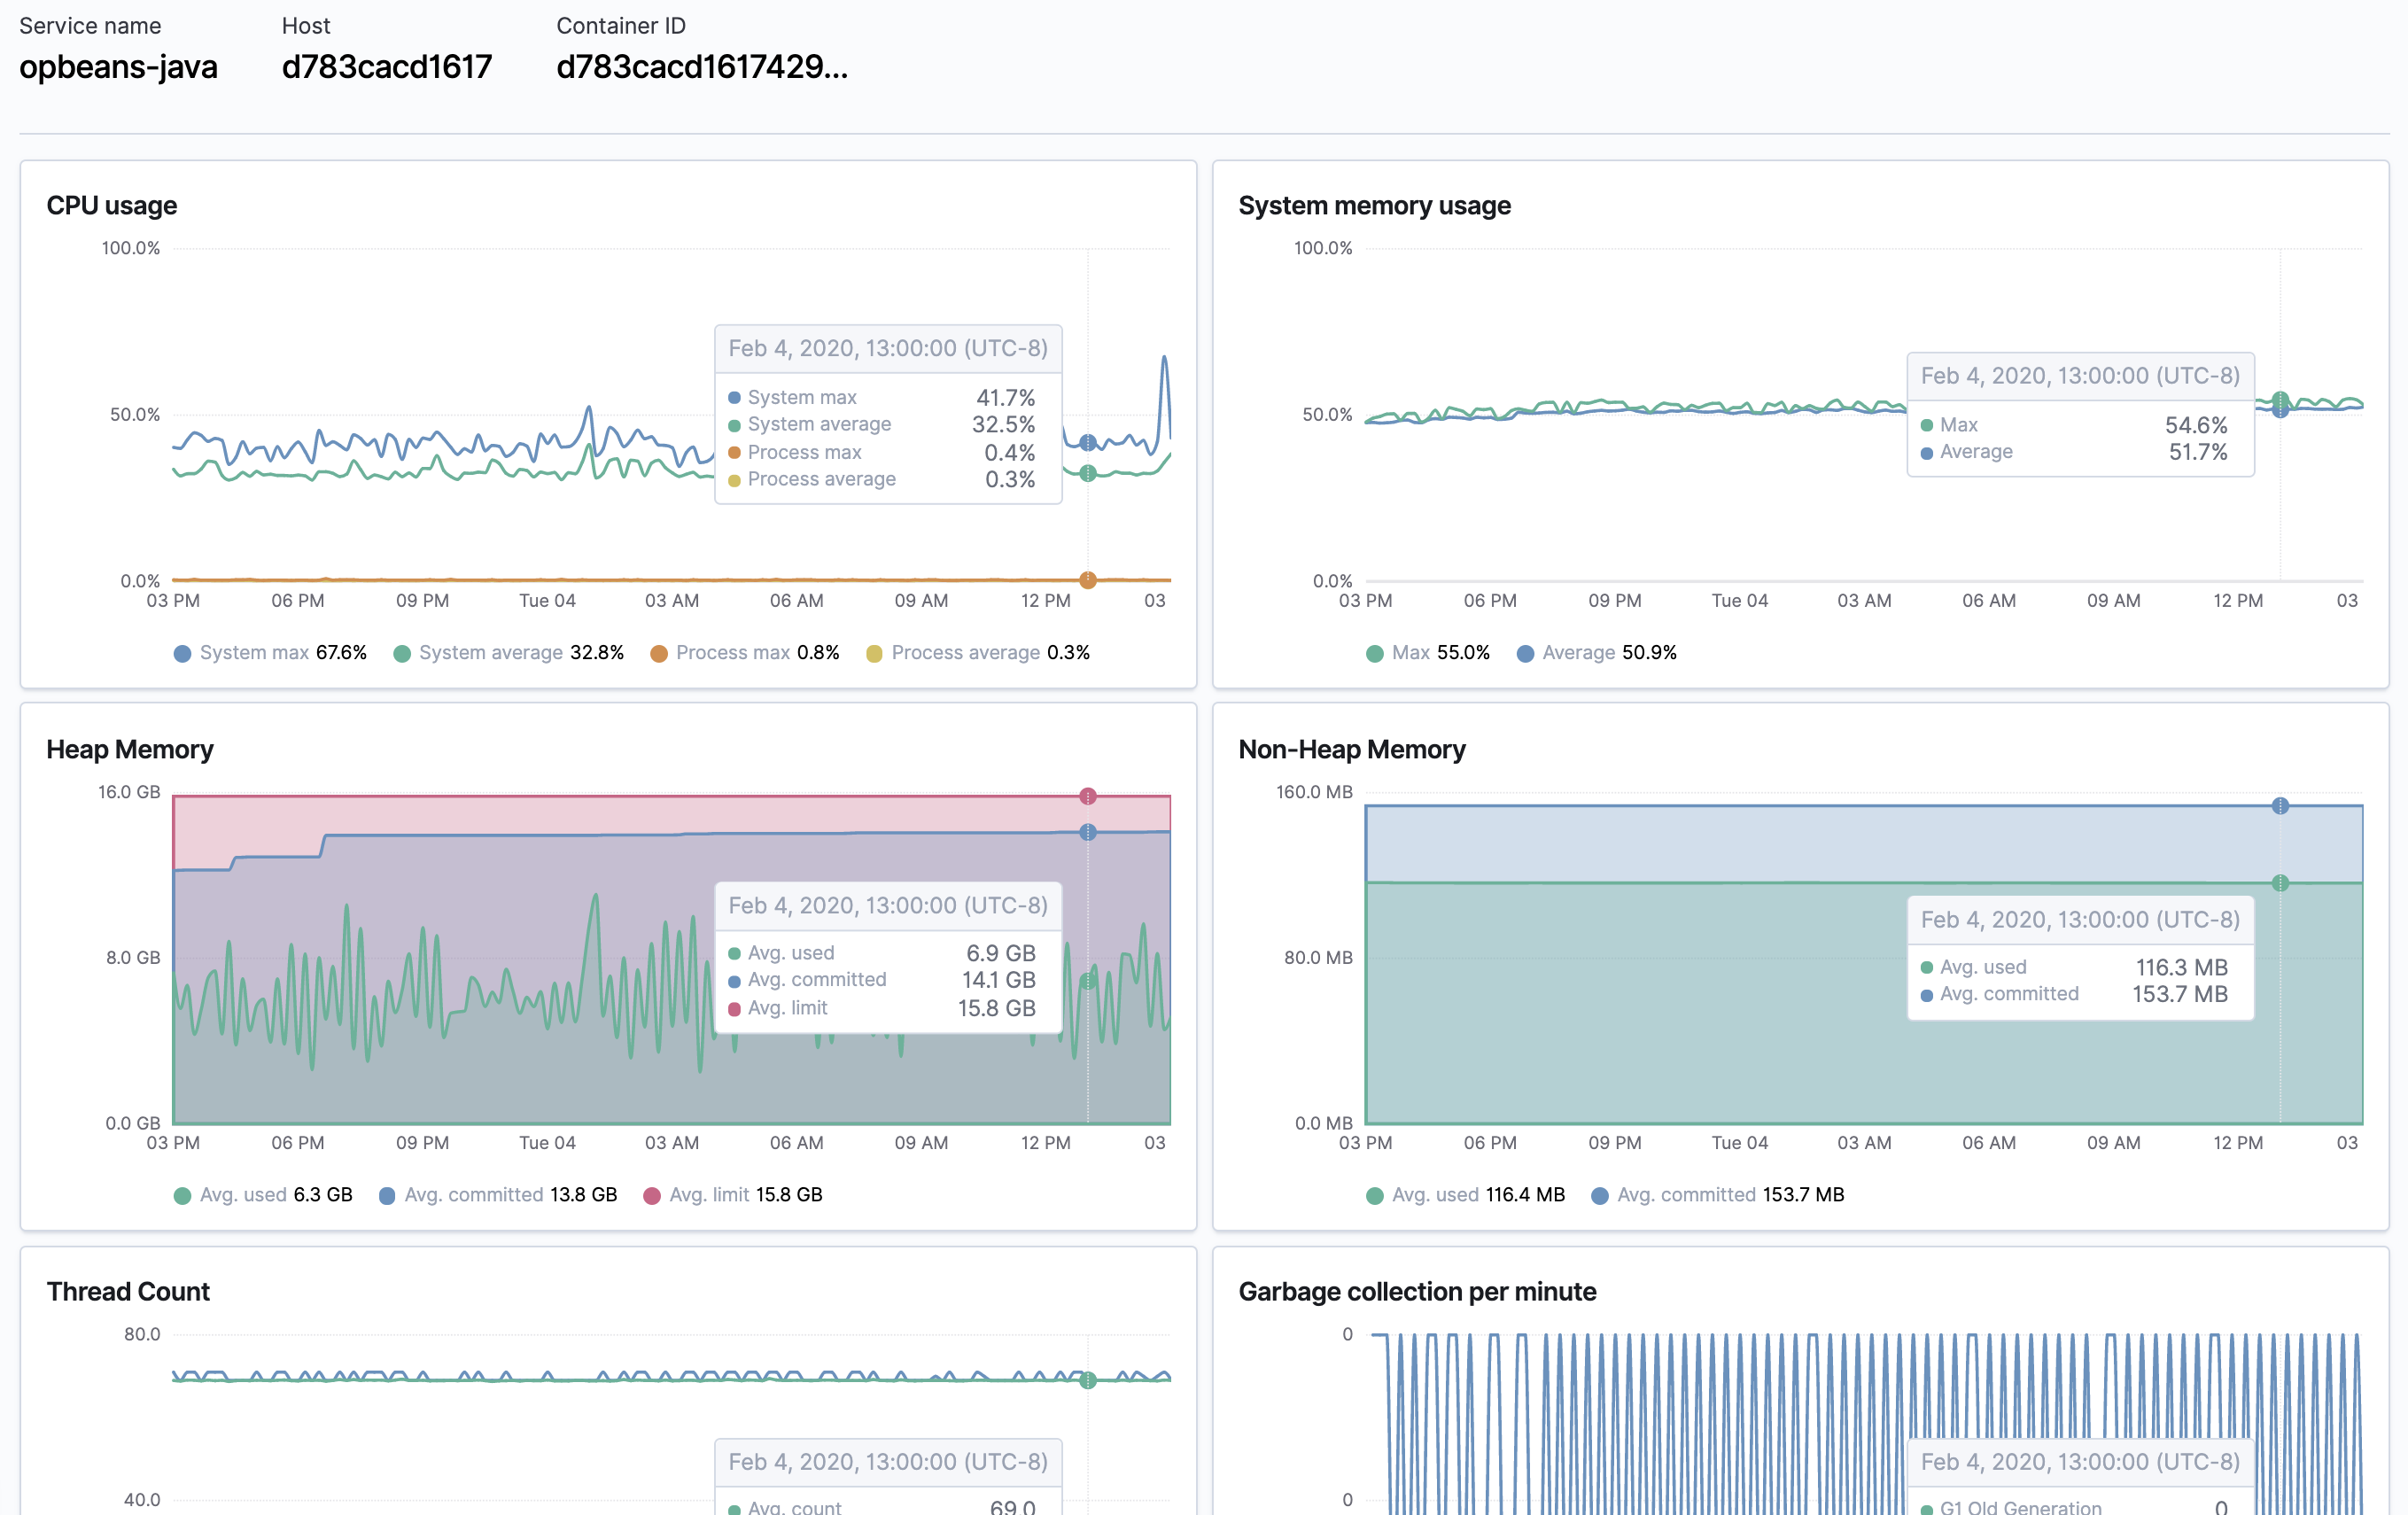
Task: Hide the Process max series in CPU usage
Action: click(659, 652)
